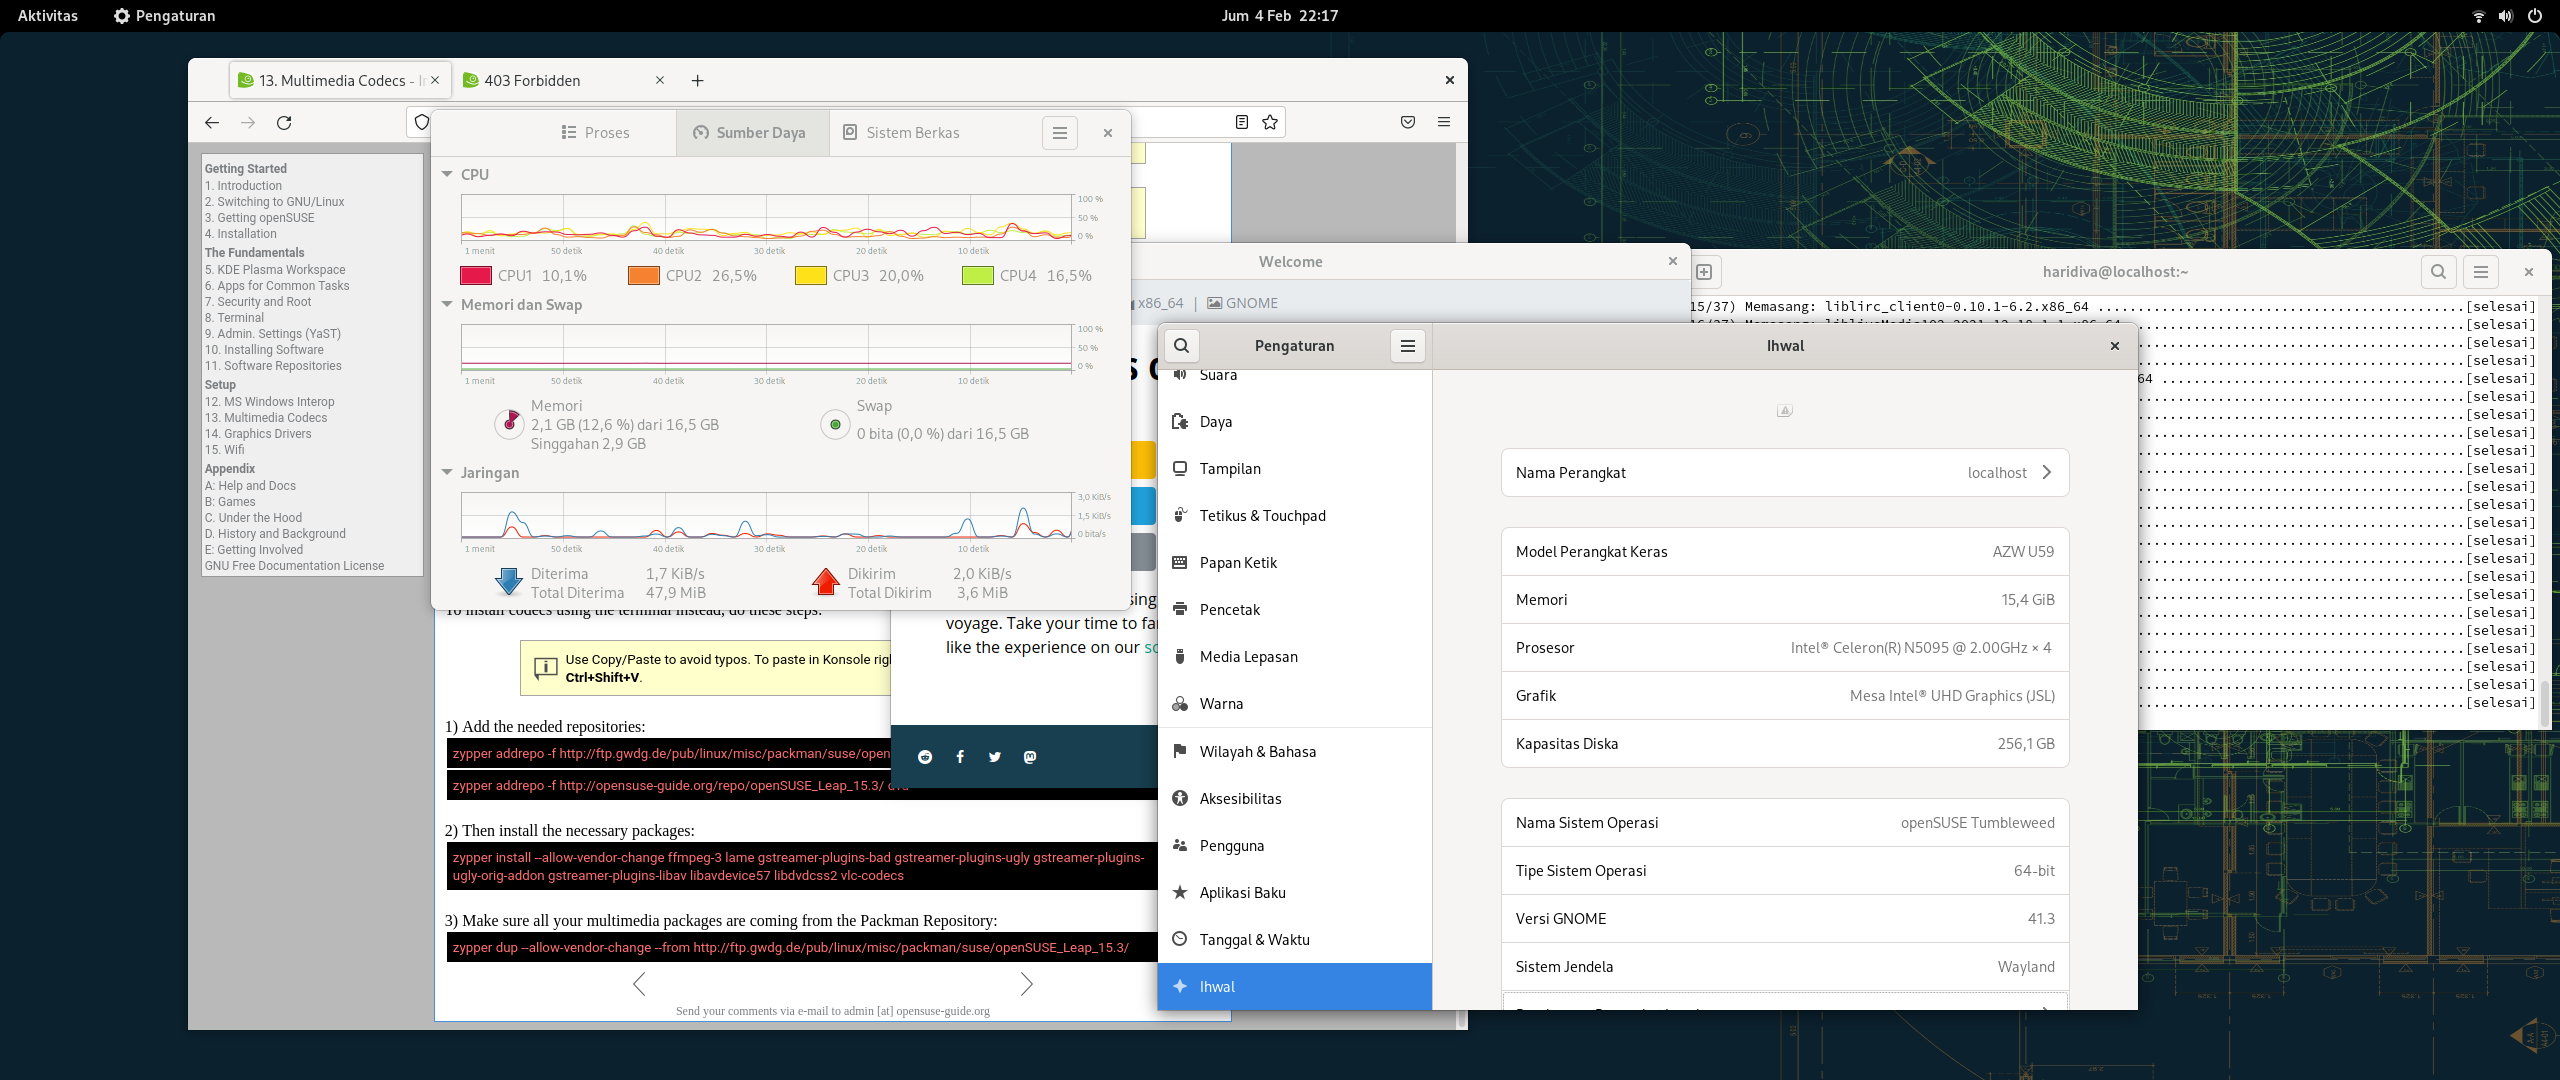Collapse the Jaringan section

pyautogui.click(x=447, y=472)
